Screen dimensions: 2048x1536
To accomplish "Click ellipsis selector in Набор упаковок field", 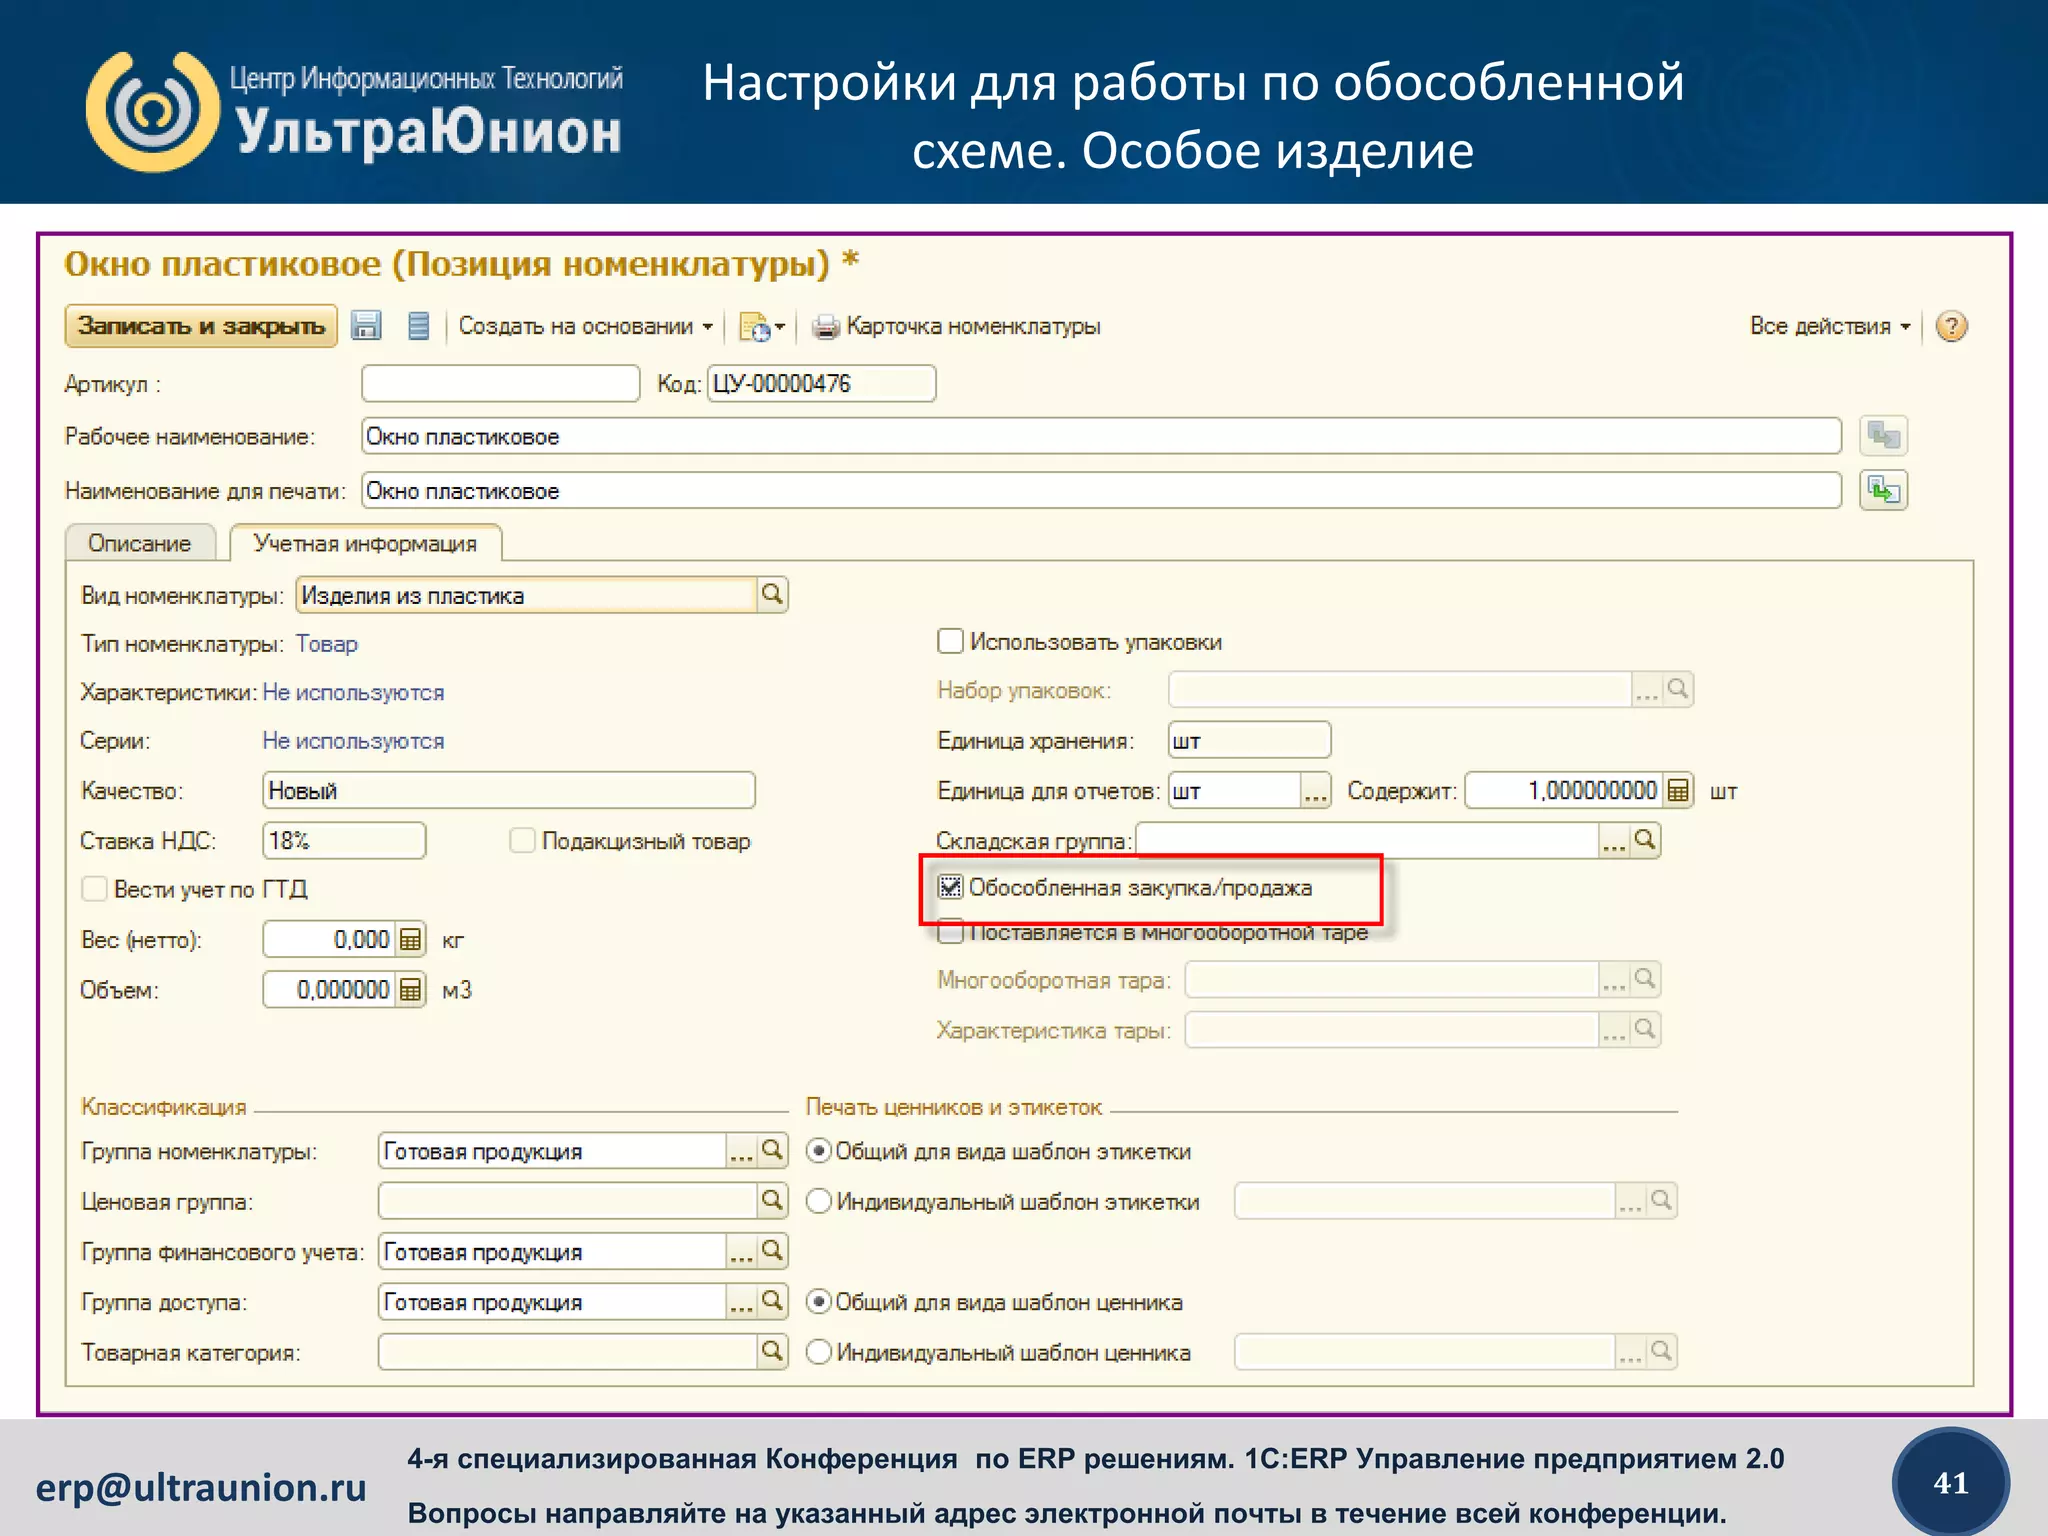I will pyautogui.click(x=1647, y=690).
